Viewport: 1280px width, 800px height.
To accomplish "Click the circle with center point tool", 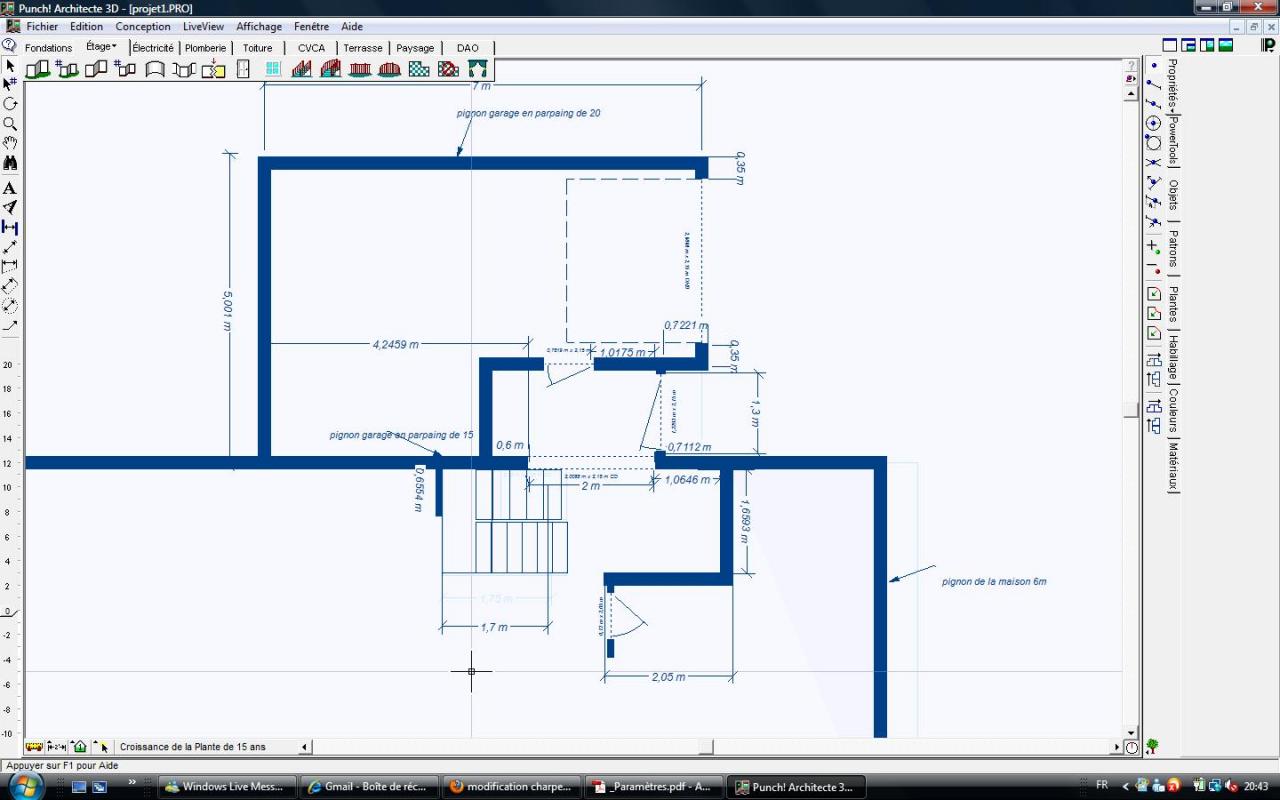I will click(x=1153, y=124).
